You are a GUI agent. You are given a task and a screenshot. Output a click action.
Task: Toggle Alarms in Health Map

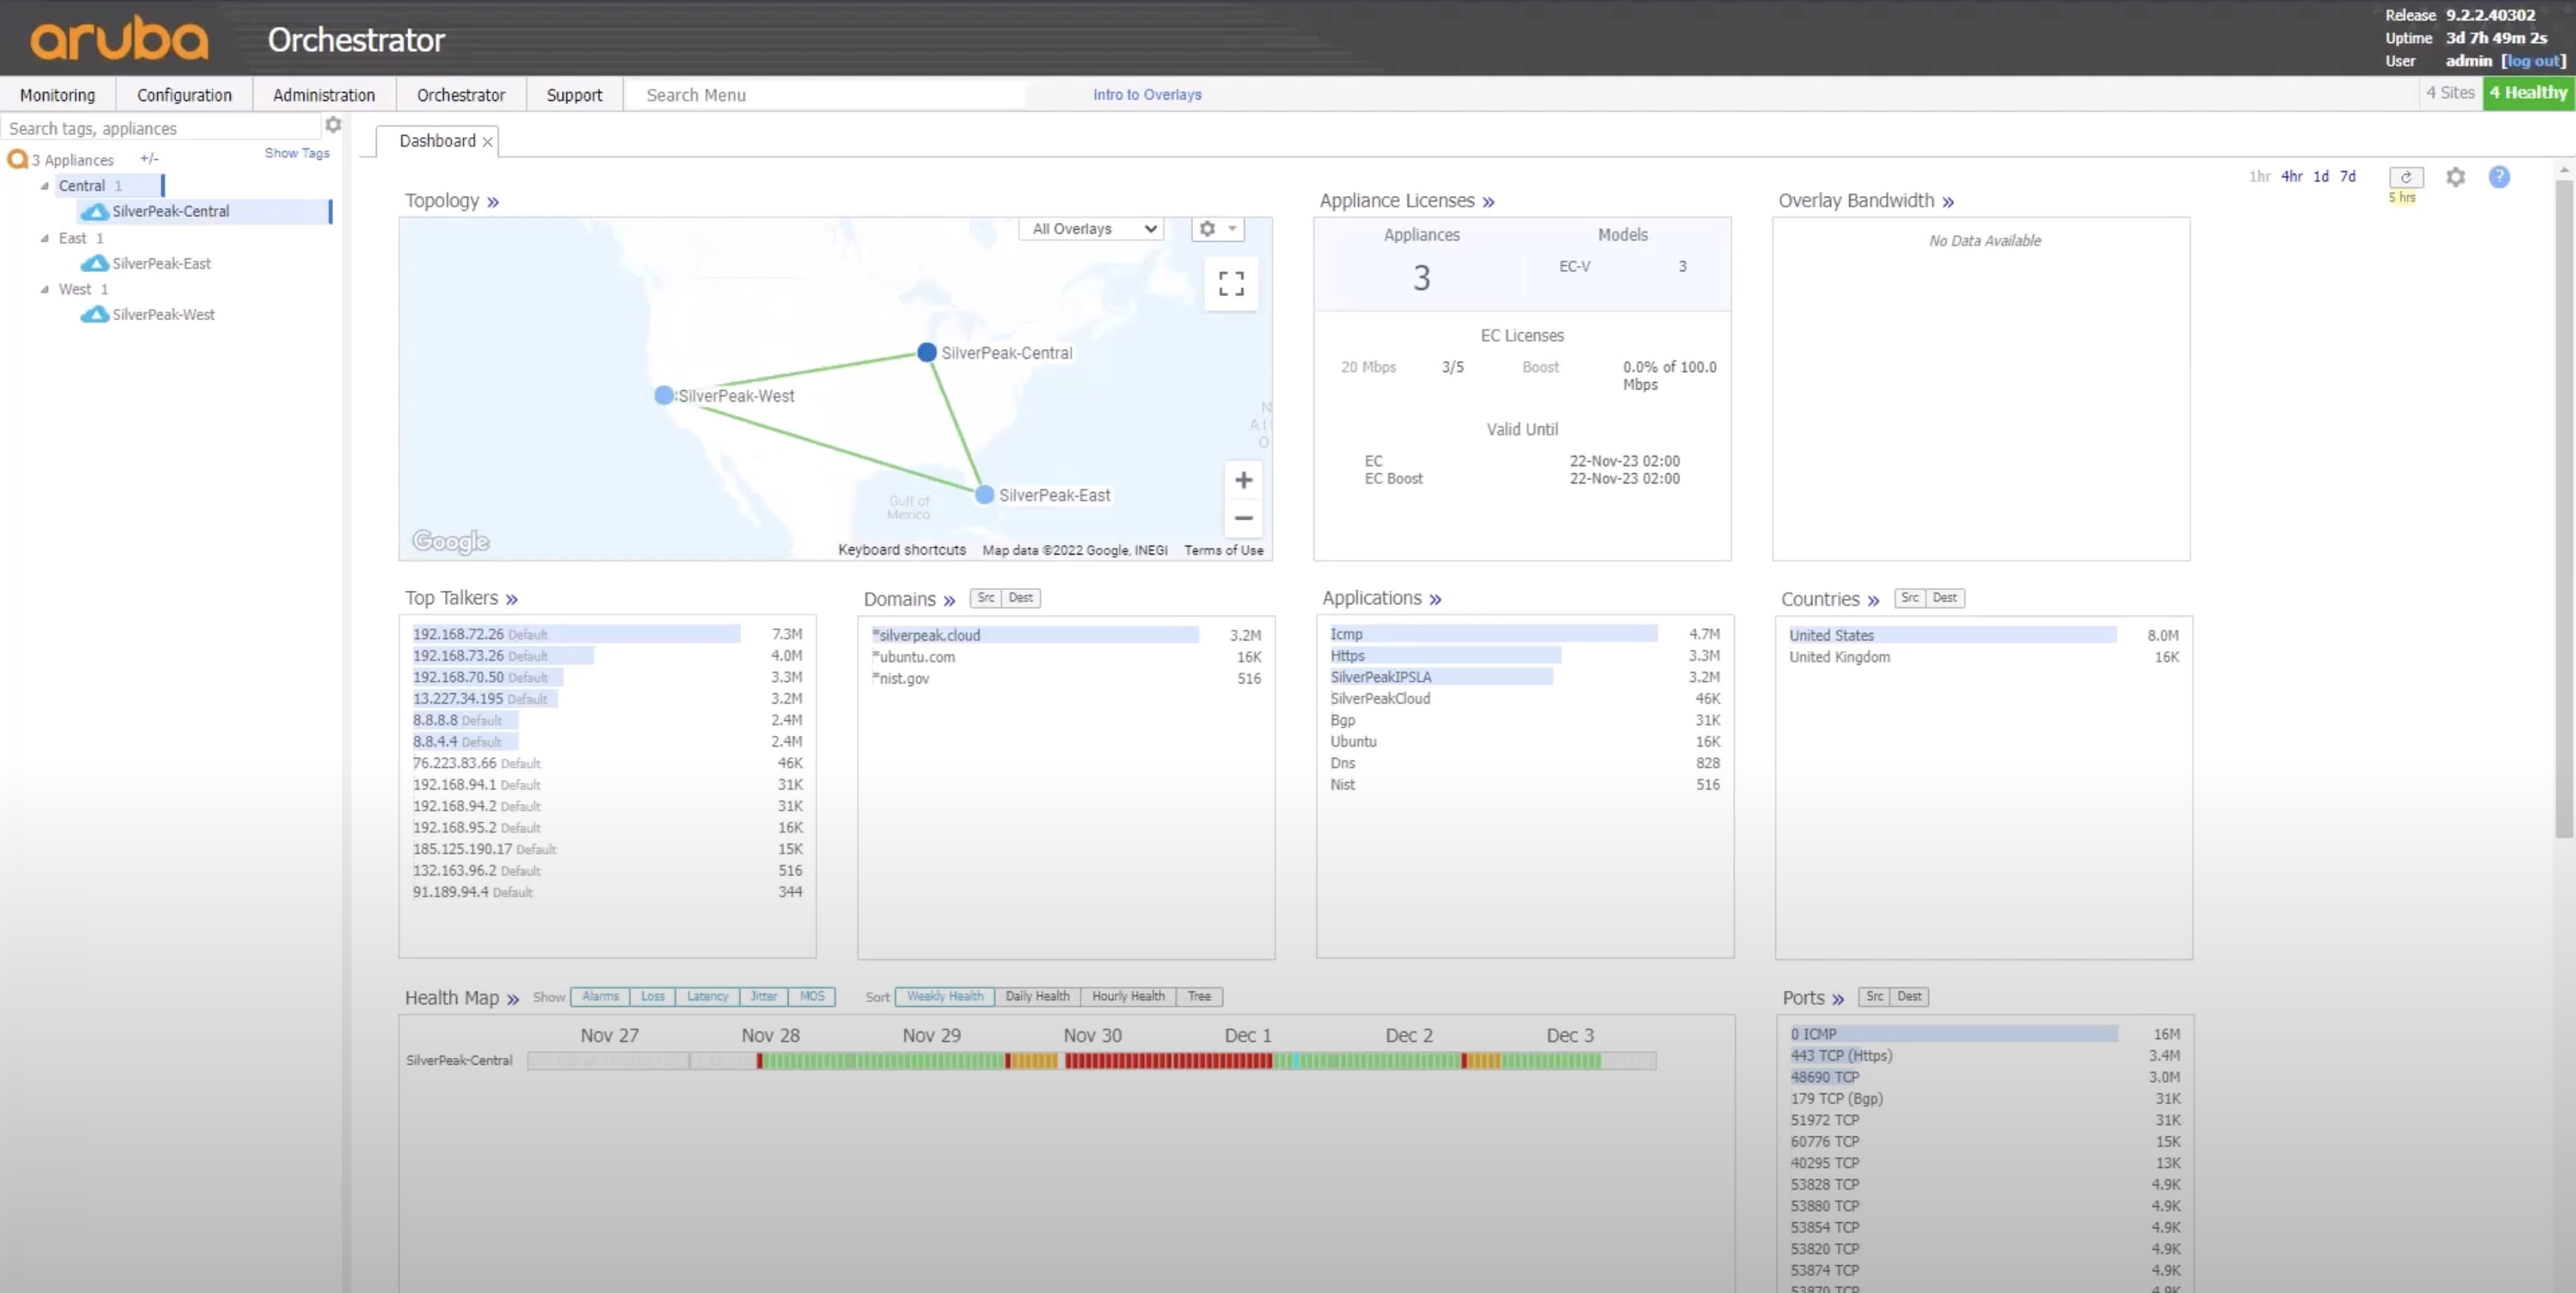click(600, 997)
